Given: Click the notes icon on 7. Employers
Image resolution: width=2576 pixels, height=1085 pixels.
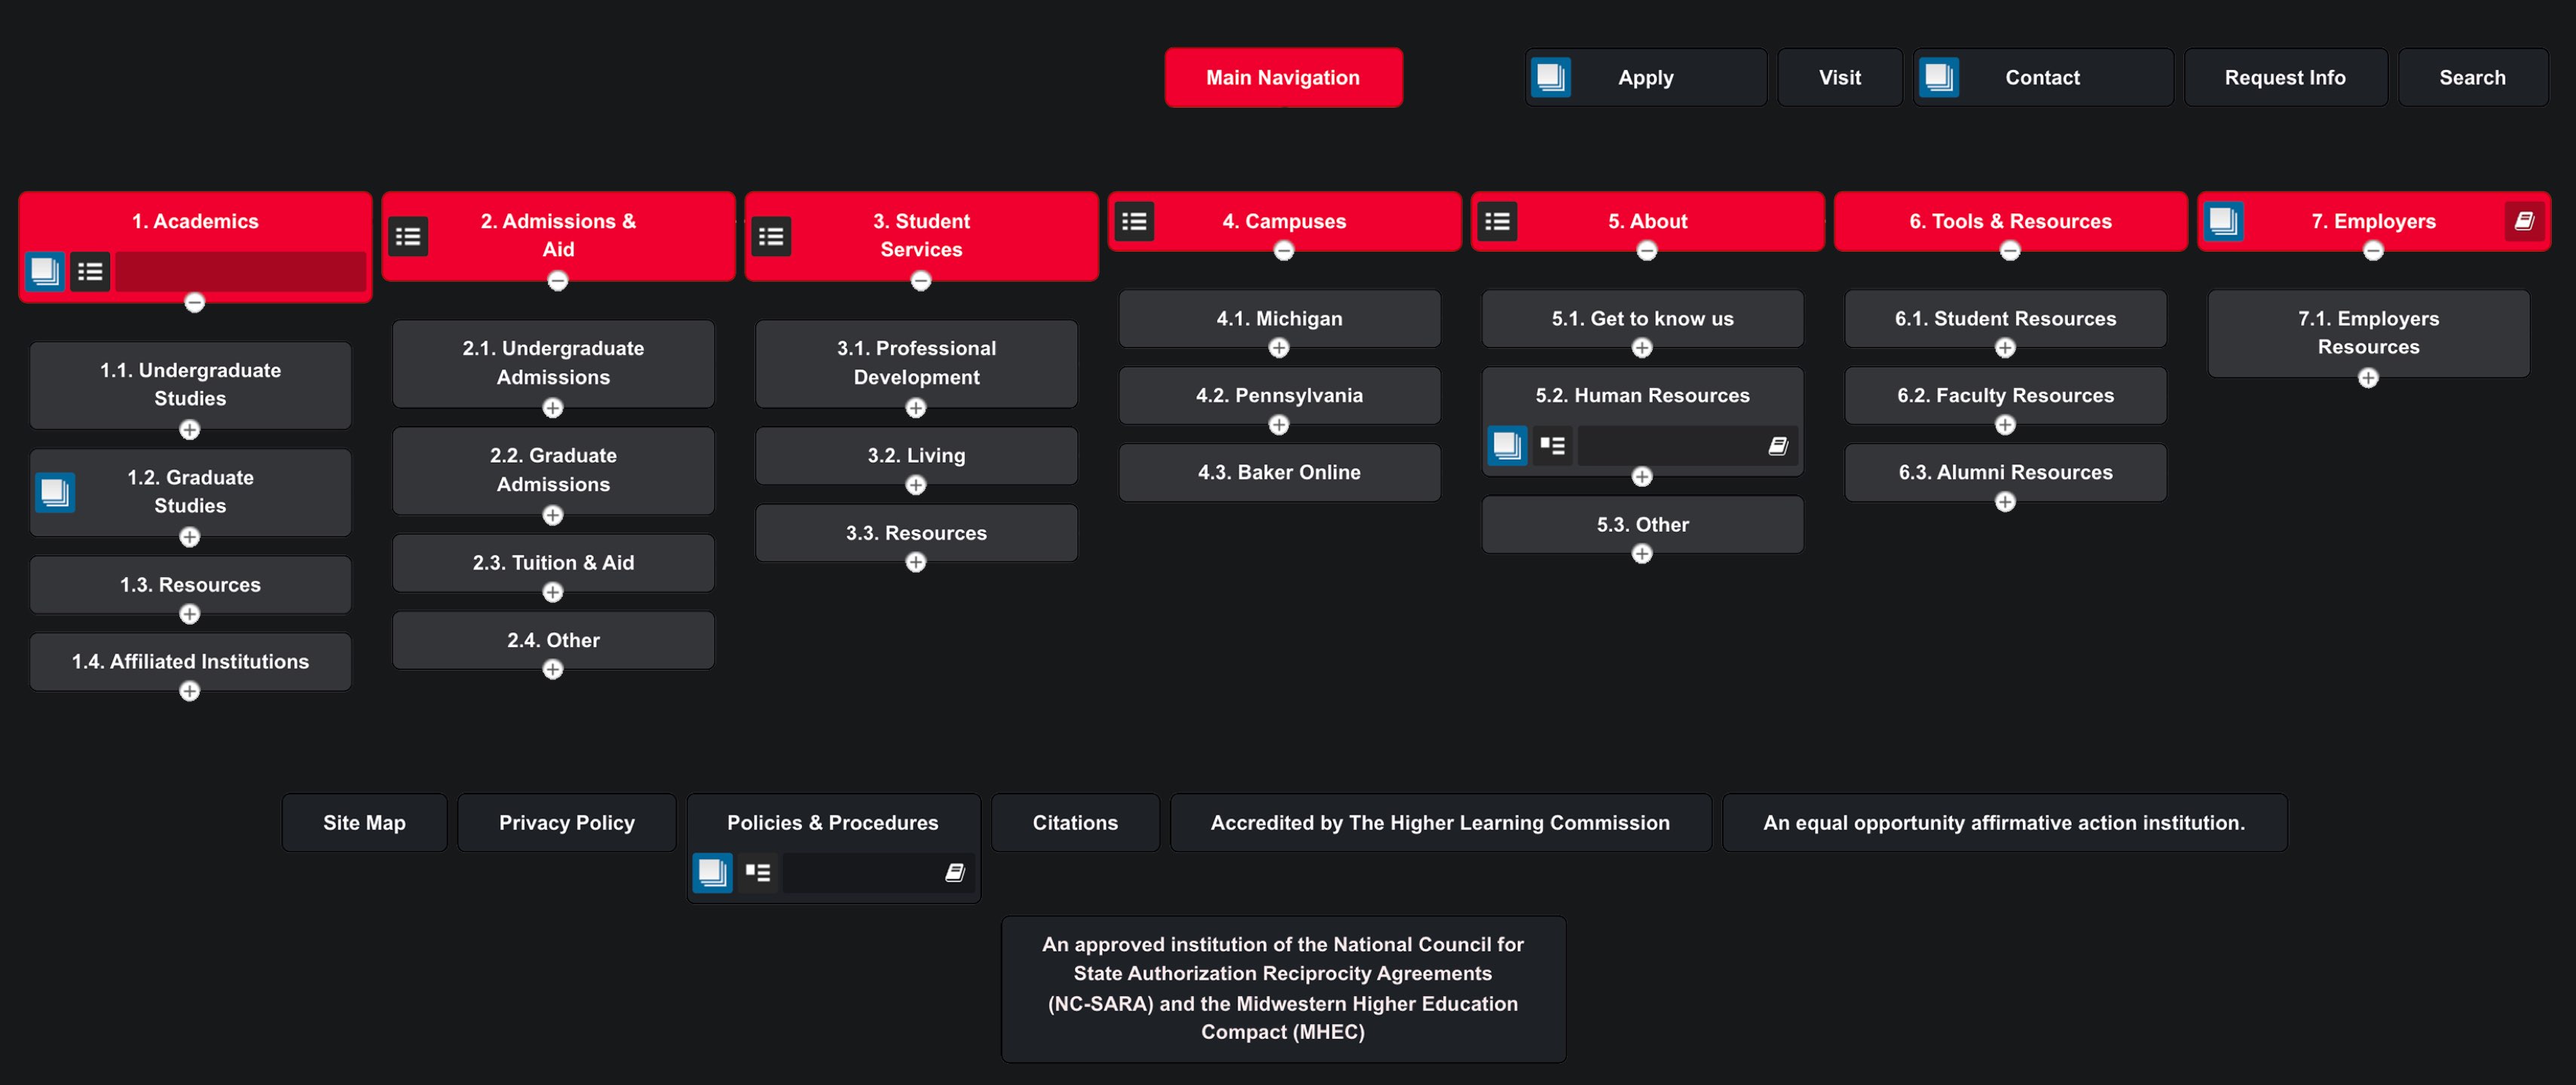Looking at the screenshot, I should coord(2524,221).
